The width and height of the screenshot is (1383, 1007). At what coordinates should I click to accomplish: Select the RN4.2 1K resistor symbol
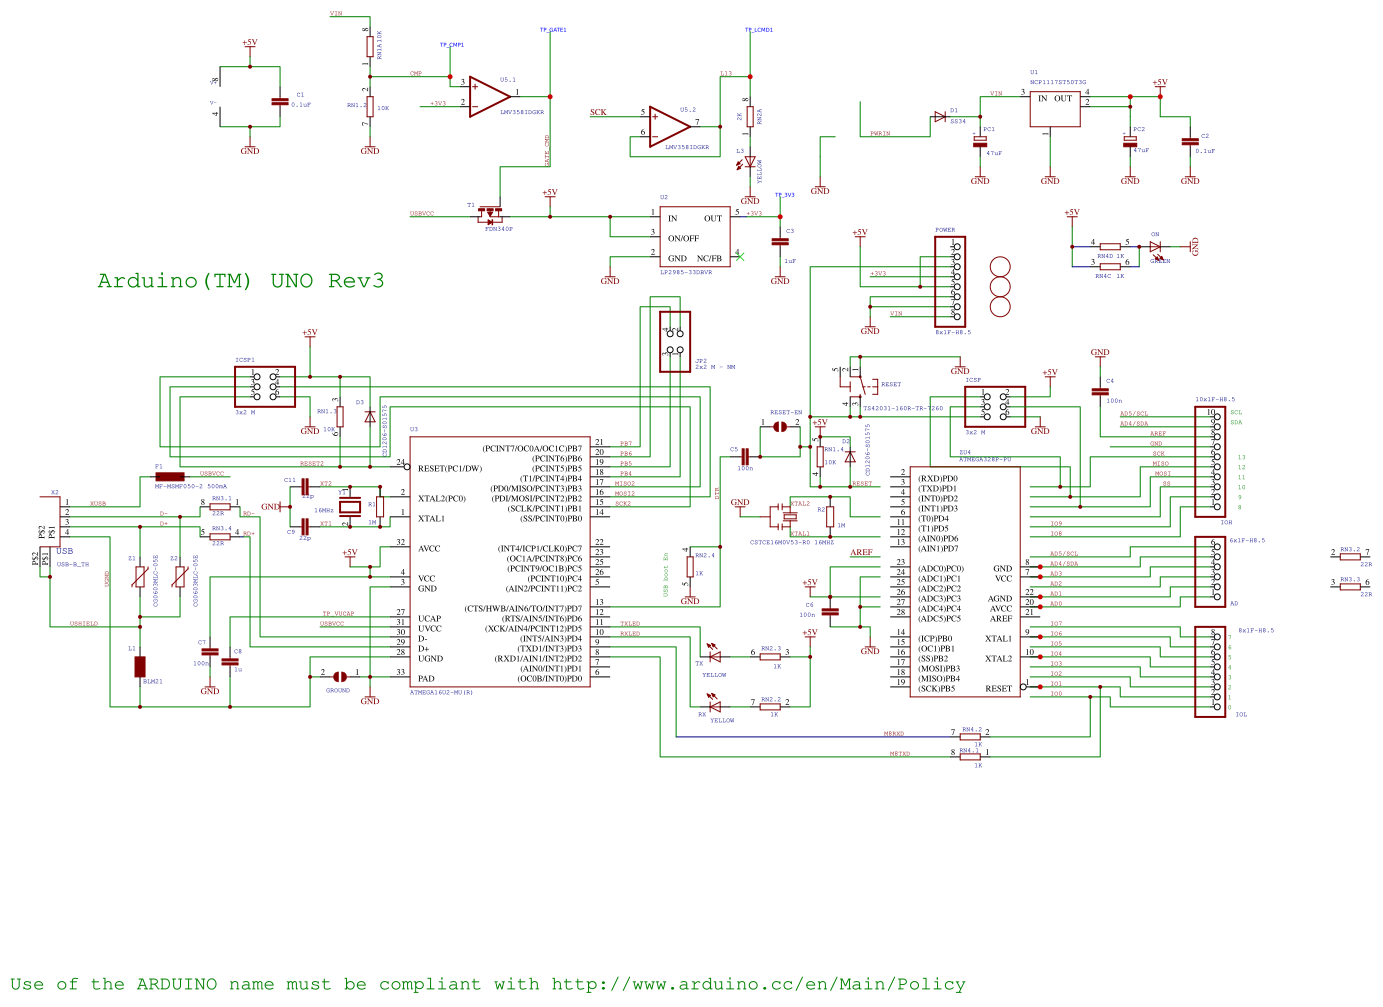971,737
